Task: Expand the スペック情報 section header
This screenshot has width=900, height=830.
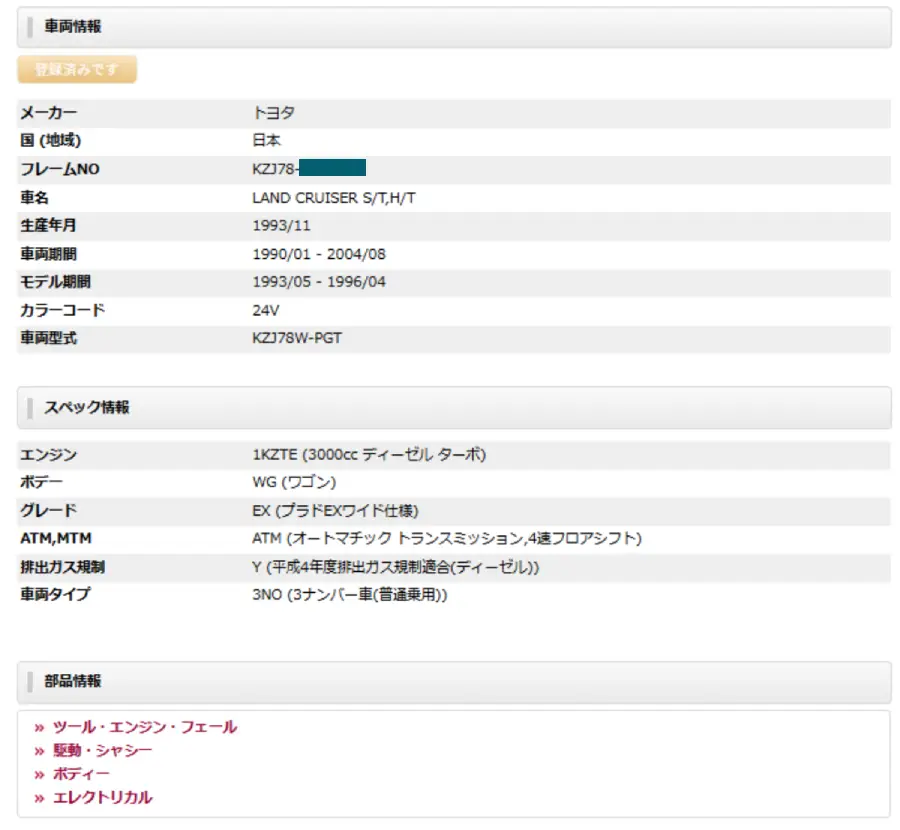Action: [75, 407]
